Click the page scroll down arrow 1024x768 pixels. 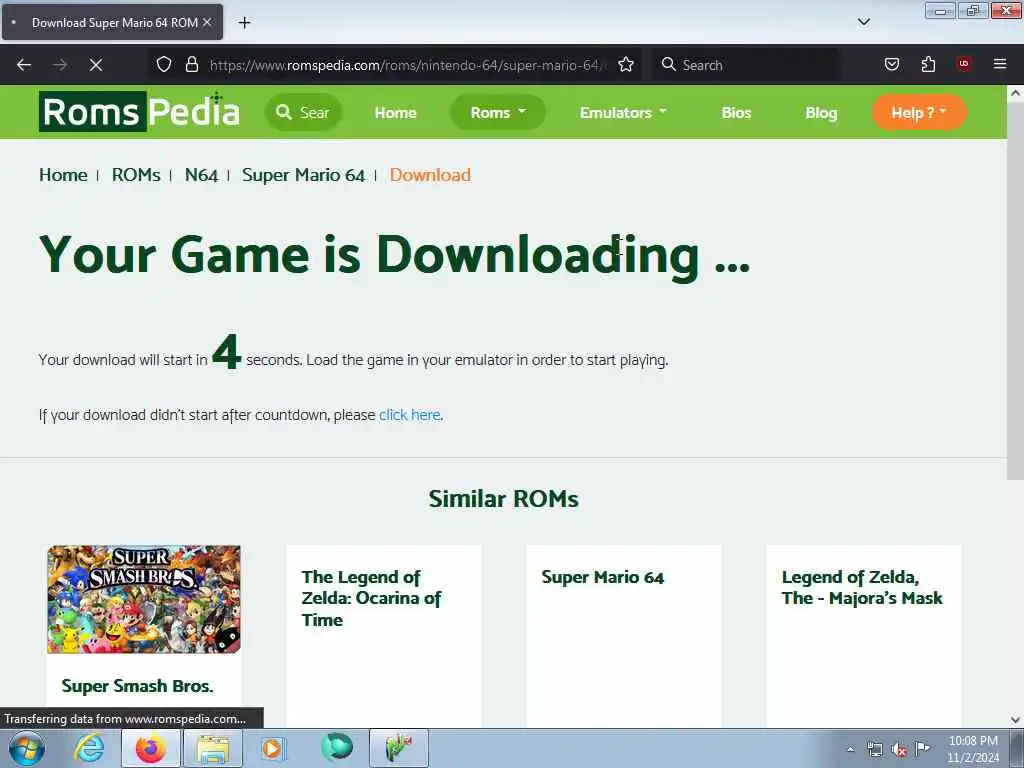[1015, 720]
